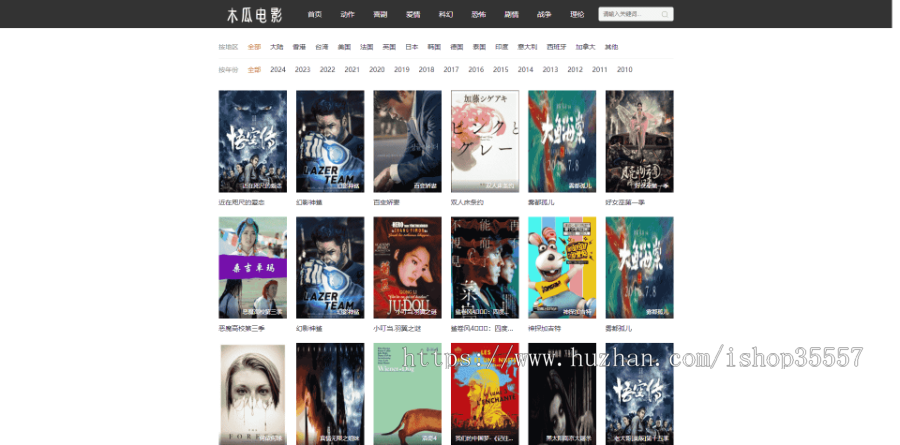900x445 pixels.
Task: Filter movies by region 英国
Action: [389, 47]
